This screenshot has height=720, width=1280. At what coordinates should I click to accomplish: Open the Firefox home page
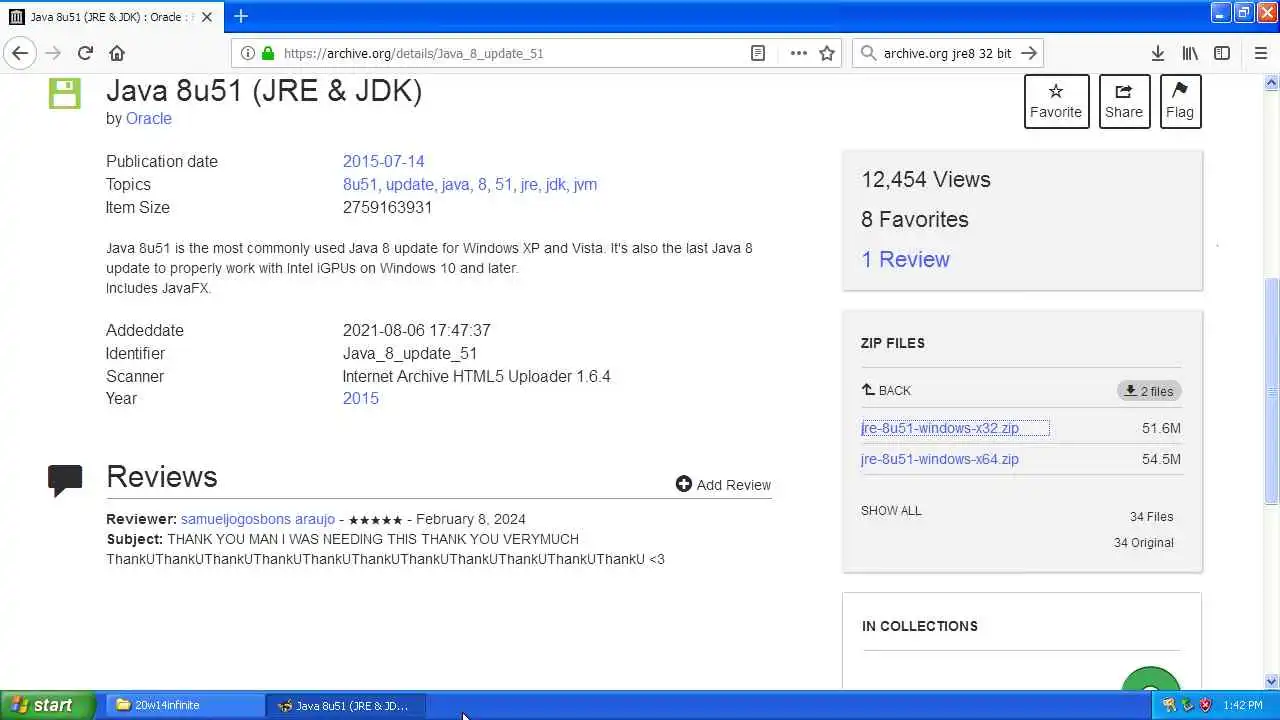pos(117,53)
